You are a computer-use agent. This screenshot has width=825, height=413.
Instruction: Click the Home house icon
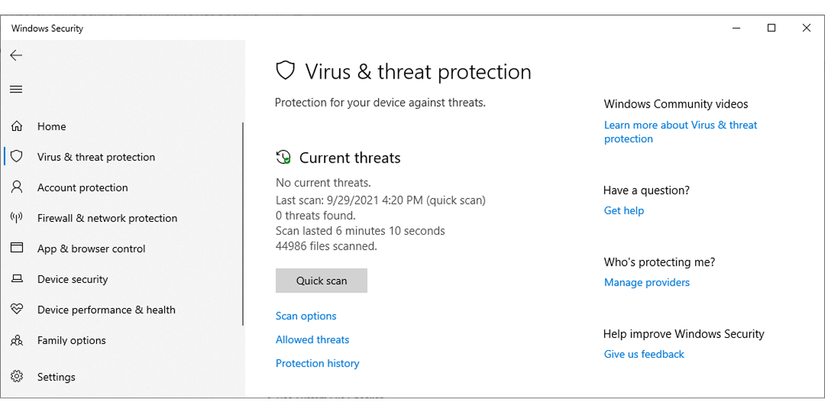pyautogui.click(x=17, y=126)
